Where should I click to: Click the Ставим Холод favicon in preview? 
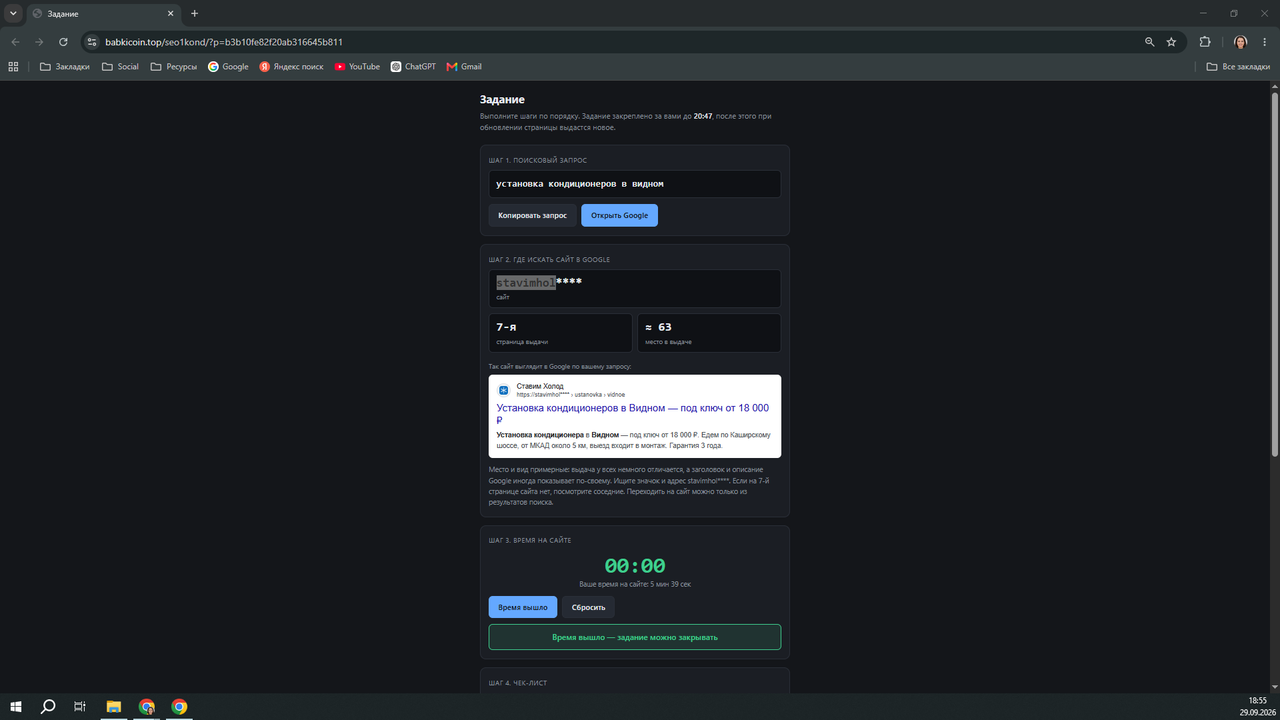click(x=504, y=390)
